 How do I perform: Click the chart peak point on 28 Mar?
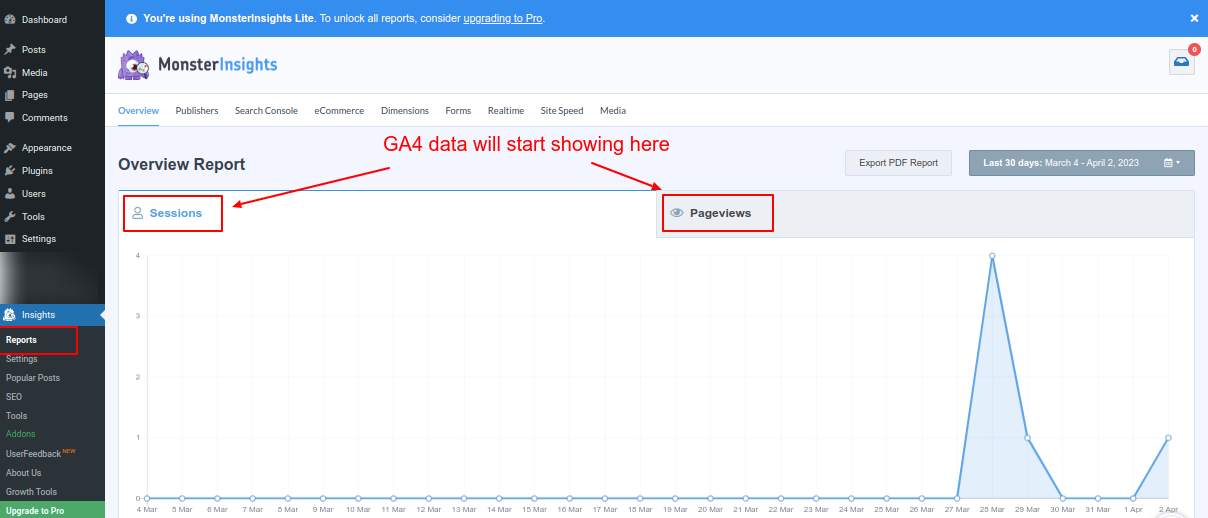tap(992, 256)
